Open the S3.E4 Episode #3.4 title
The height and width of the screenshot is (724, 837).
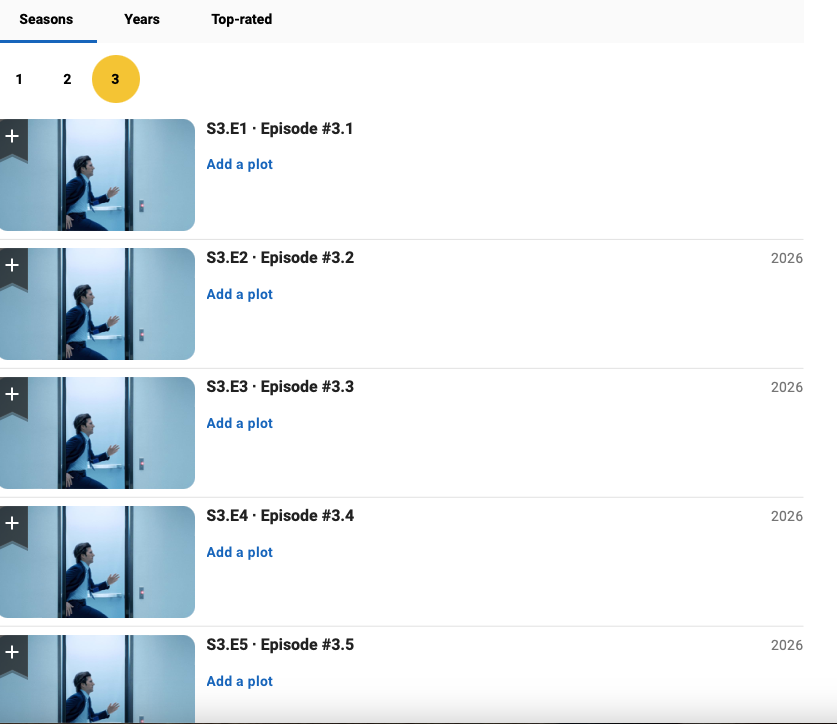pyautogui.click(x=280, y=516)
